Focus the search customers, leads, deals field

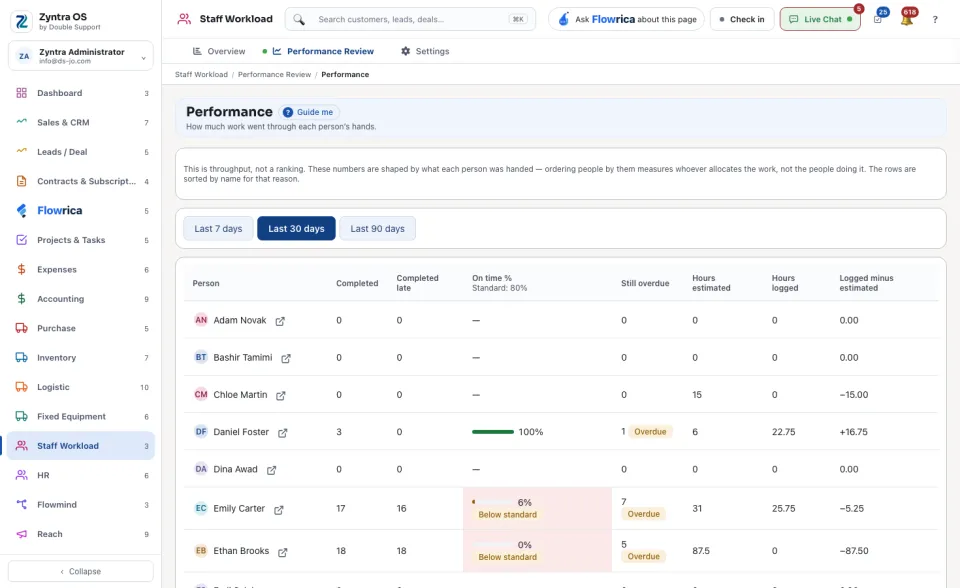pos(410,20)
